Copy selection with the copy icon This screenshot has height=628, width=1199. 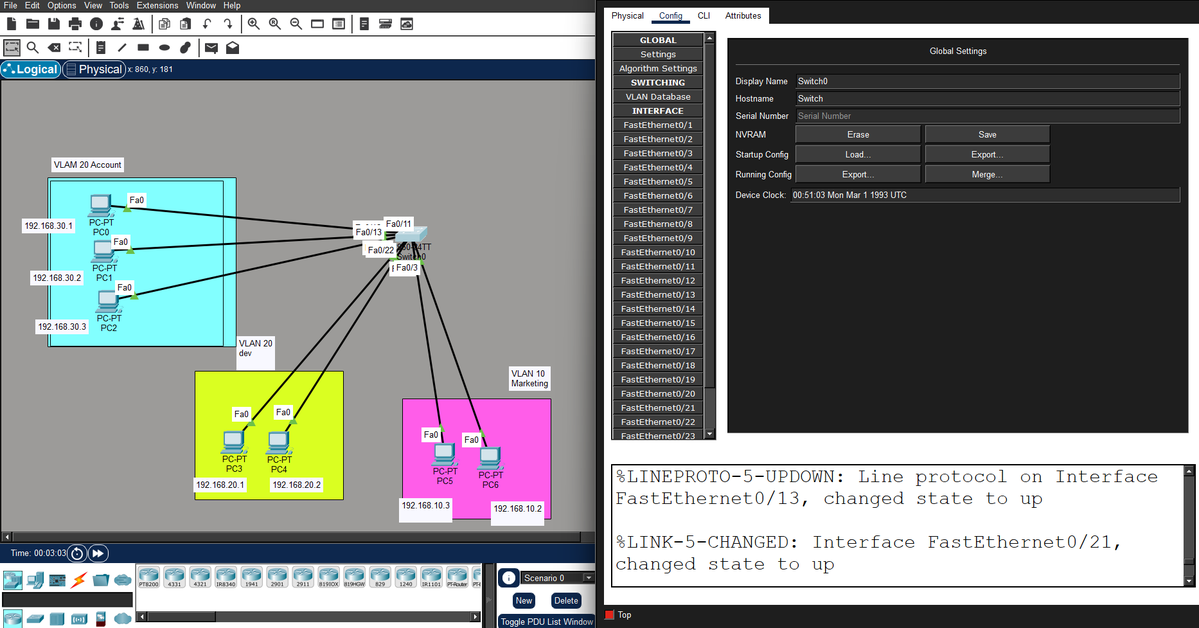[x=164, y=24]
